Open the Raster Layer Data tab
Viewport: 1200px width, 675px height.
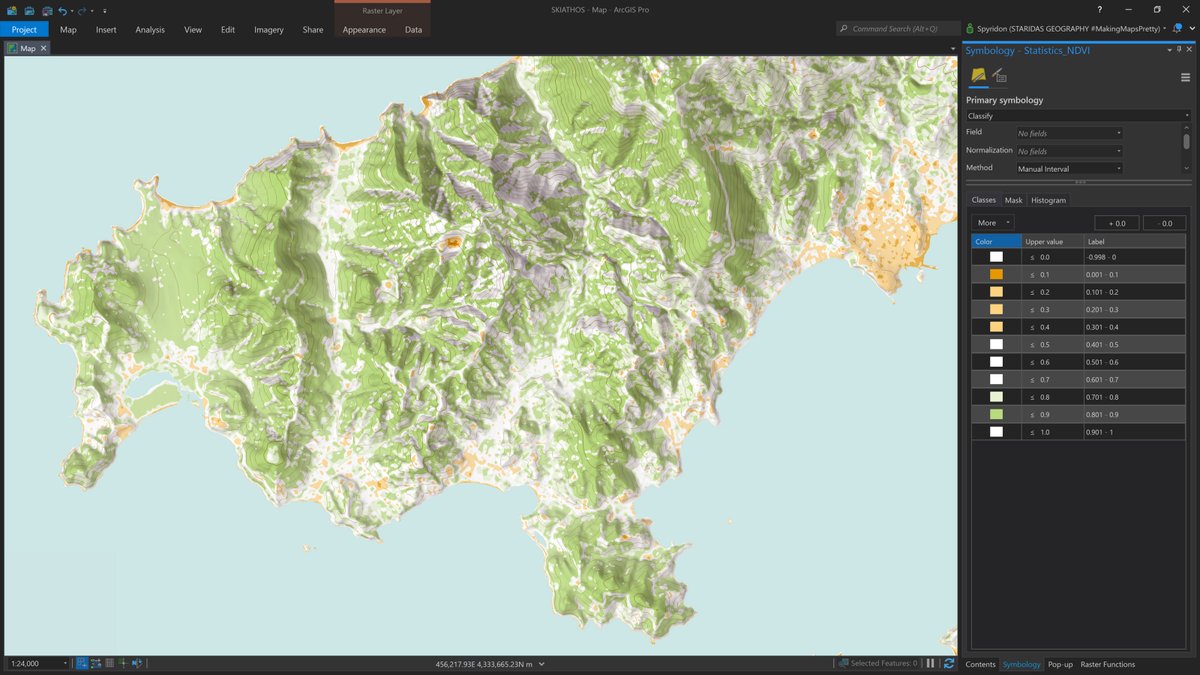413,29
